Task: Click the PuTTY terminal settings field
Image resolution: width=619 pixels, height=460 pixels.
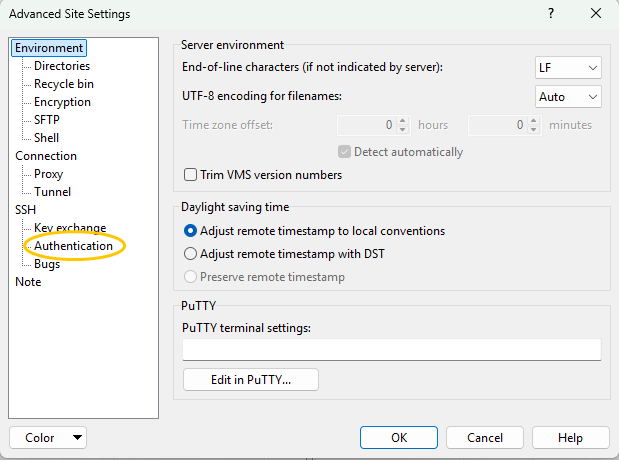Action: (392, 349)
